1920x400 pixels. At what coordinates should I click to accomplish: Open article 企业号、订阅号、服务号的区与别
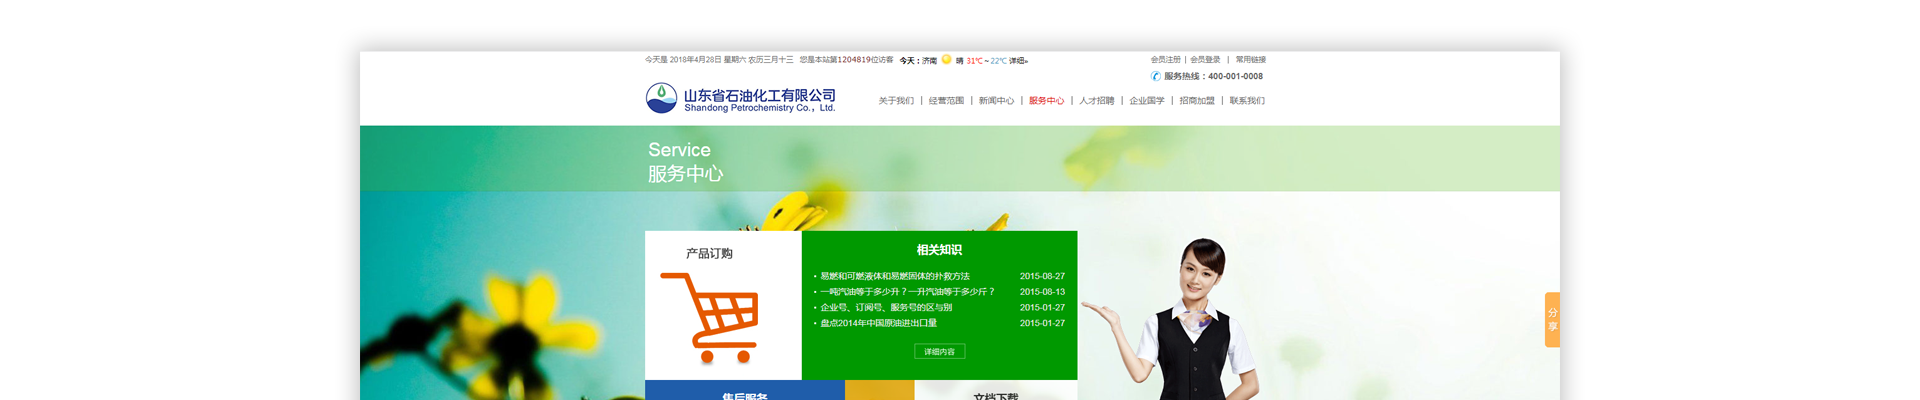click(886, 308)
